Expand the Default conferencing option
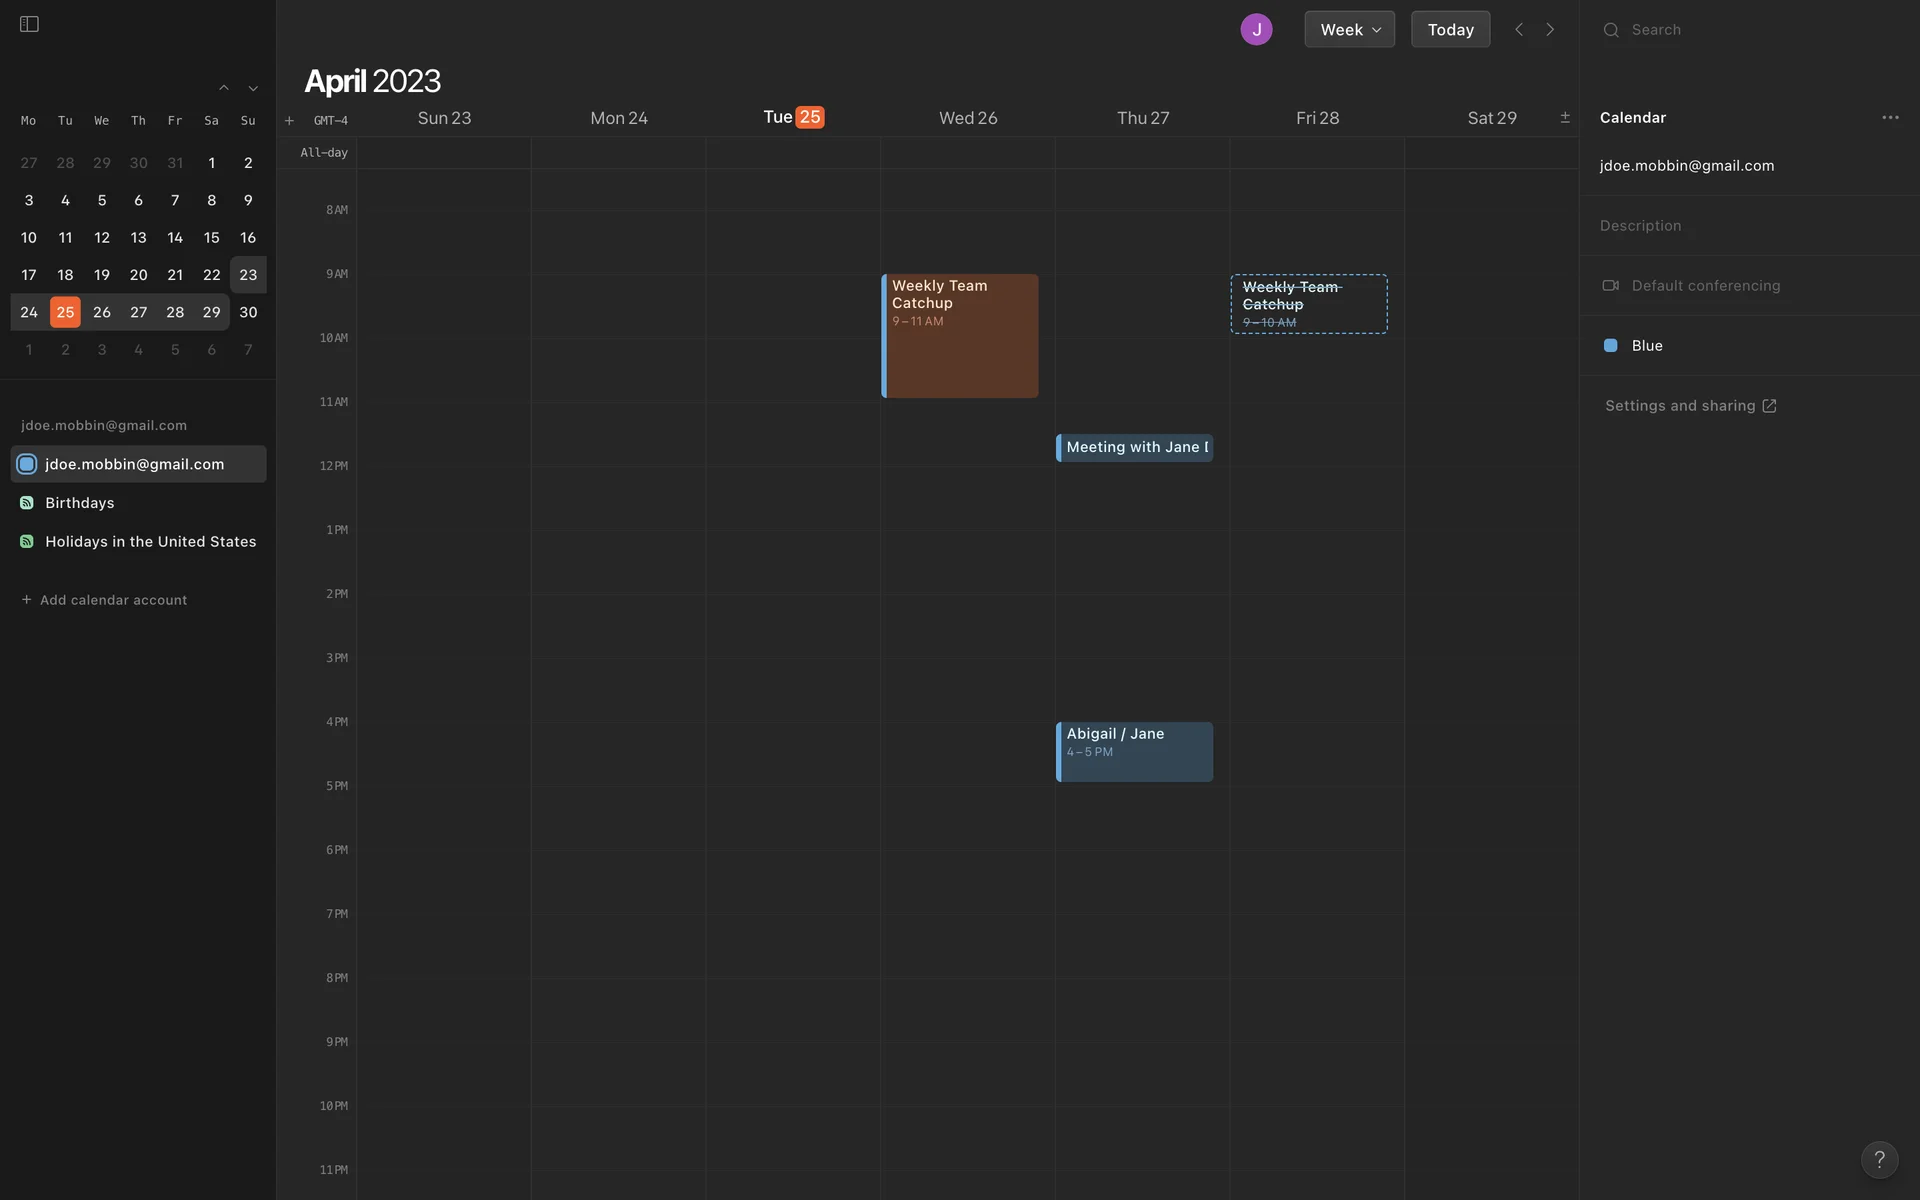1920x1200 pixels. tap(1705, 286)
